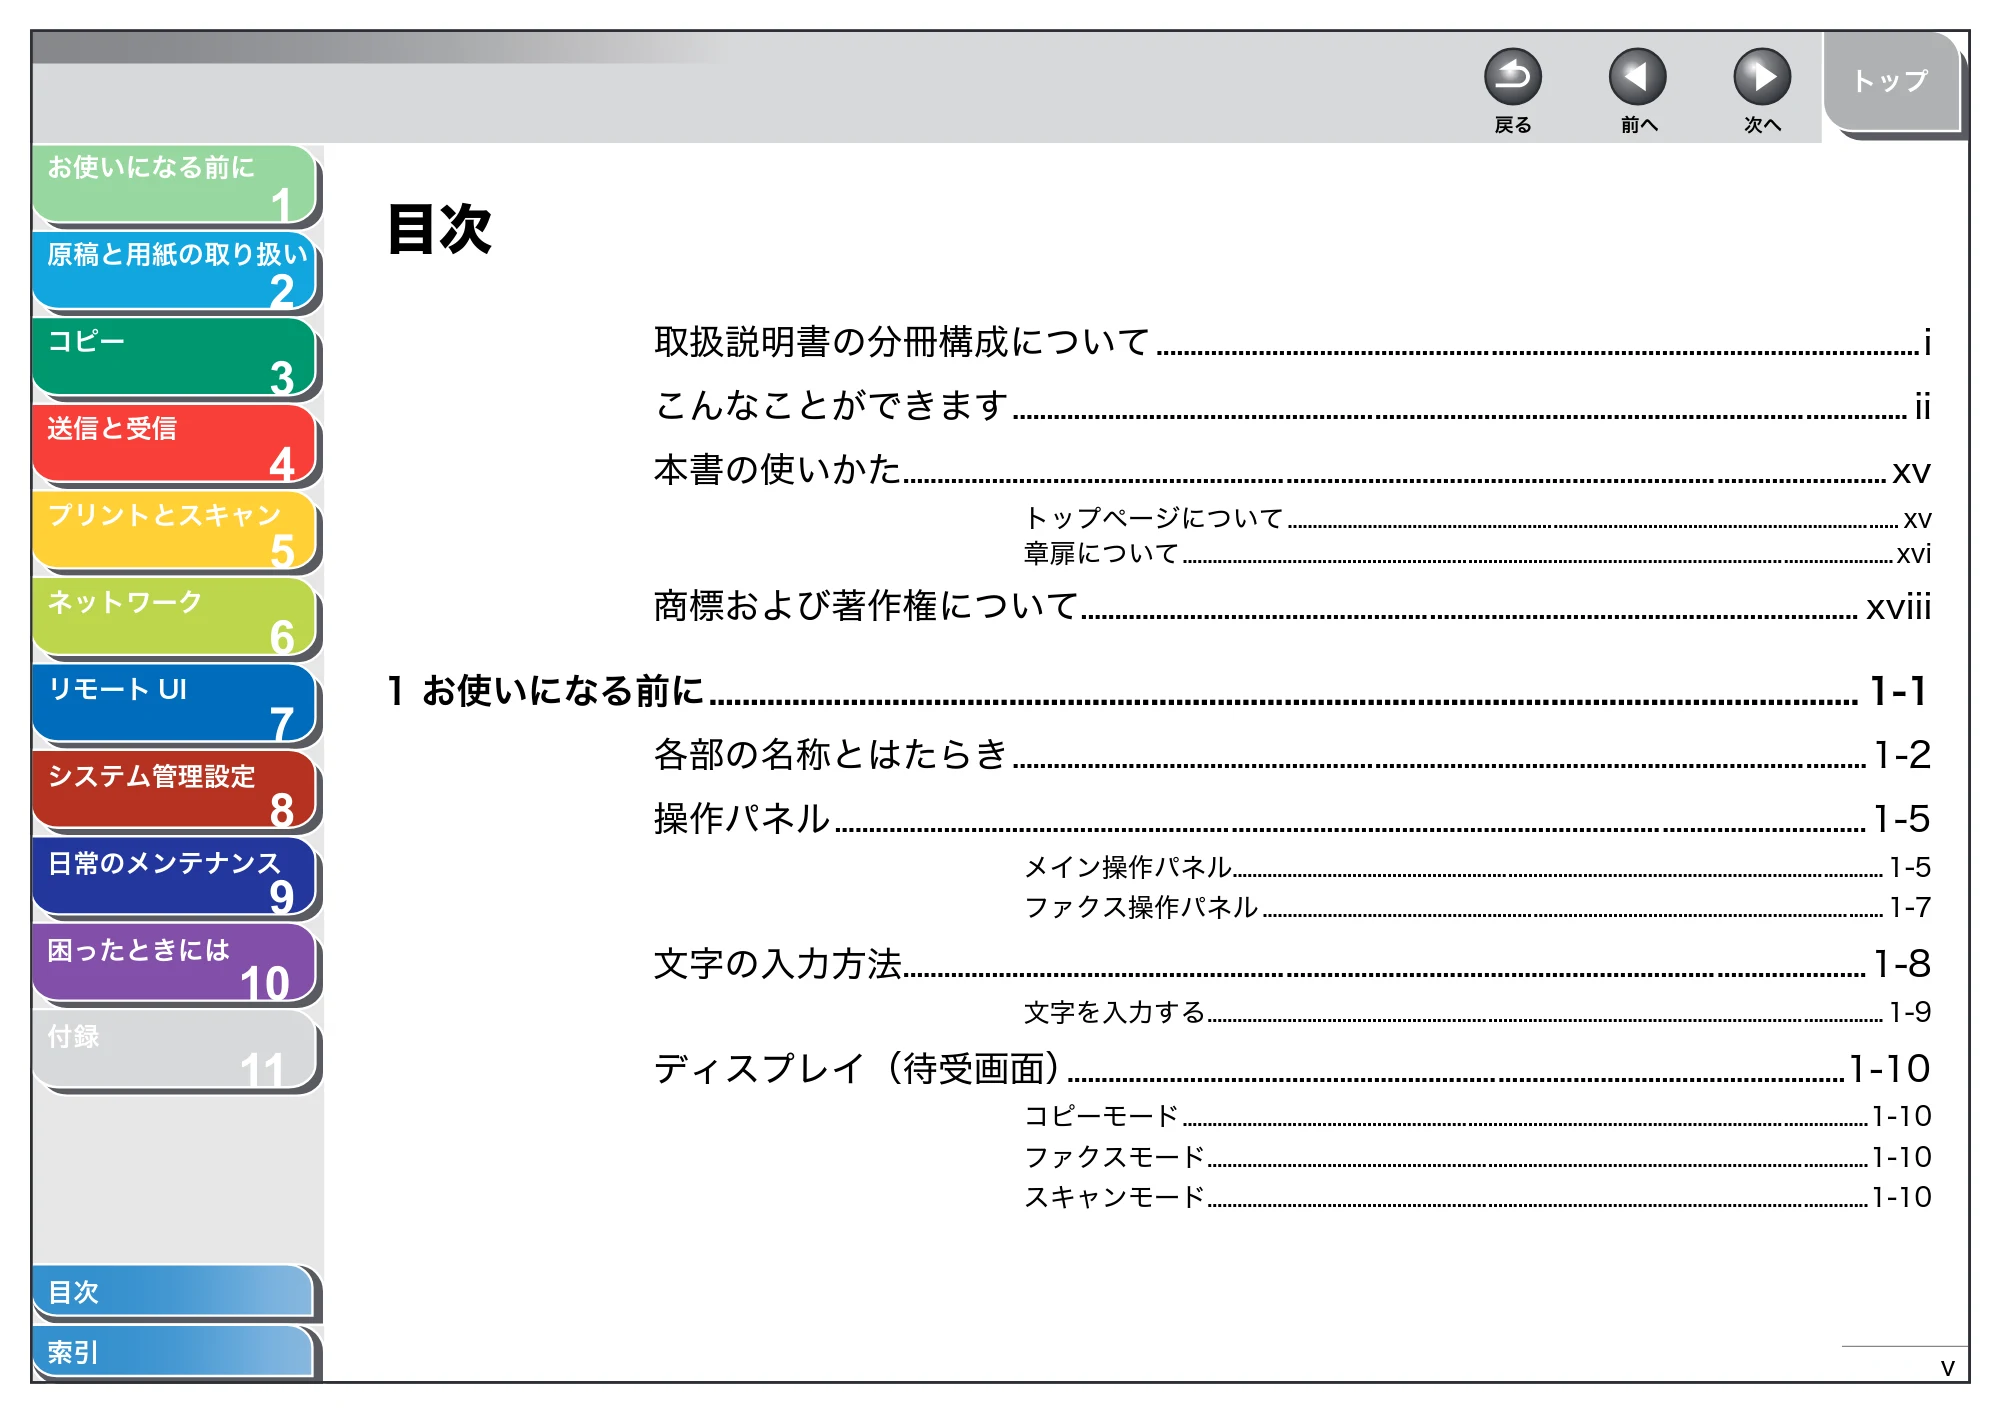Go to 文字を入力する entry

click(1477, 1012)
